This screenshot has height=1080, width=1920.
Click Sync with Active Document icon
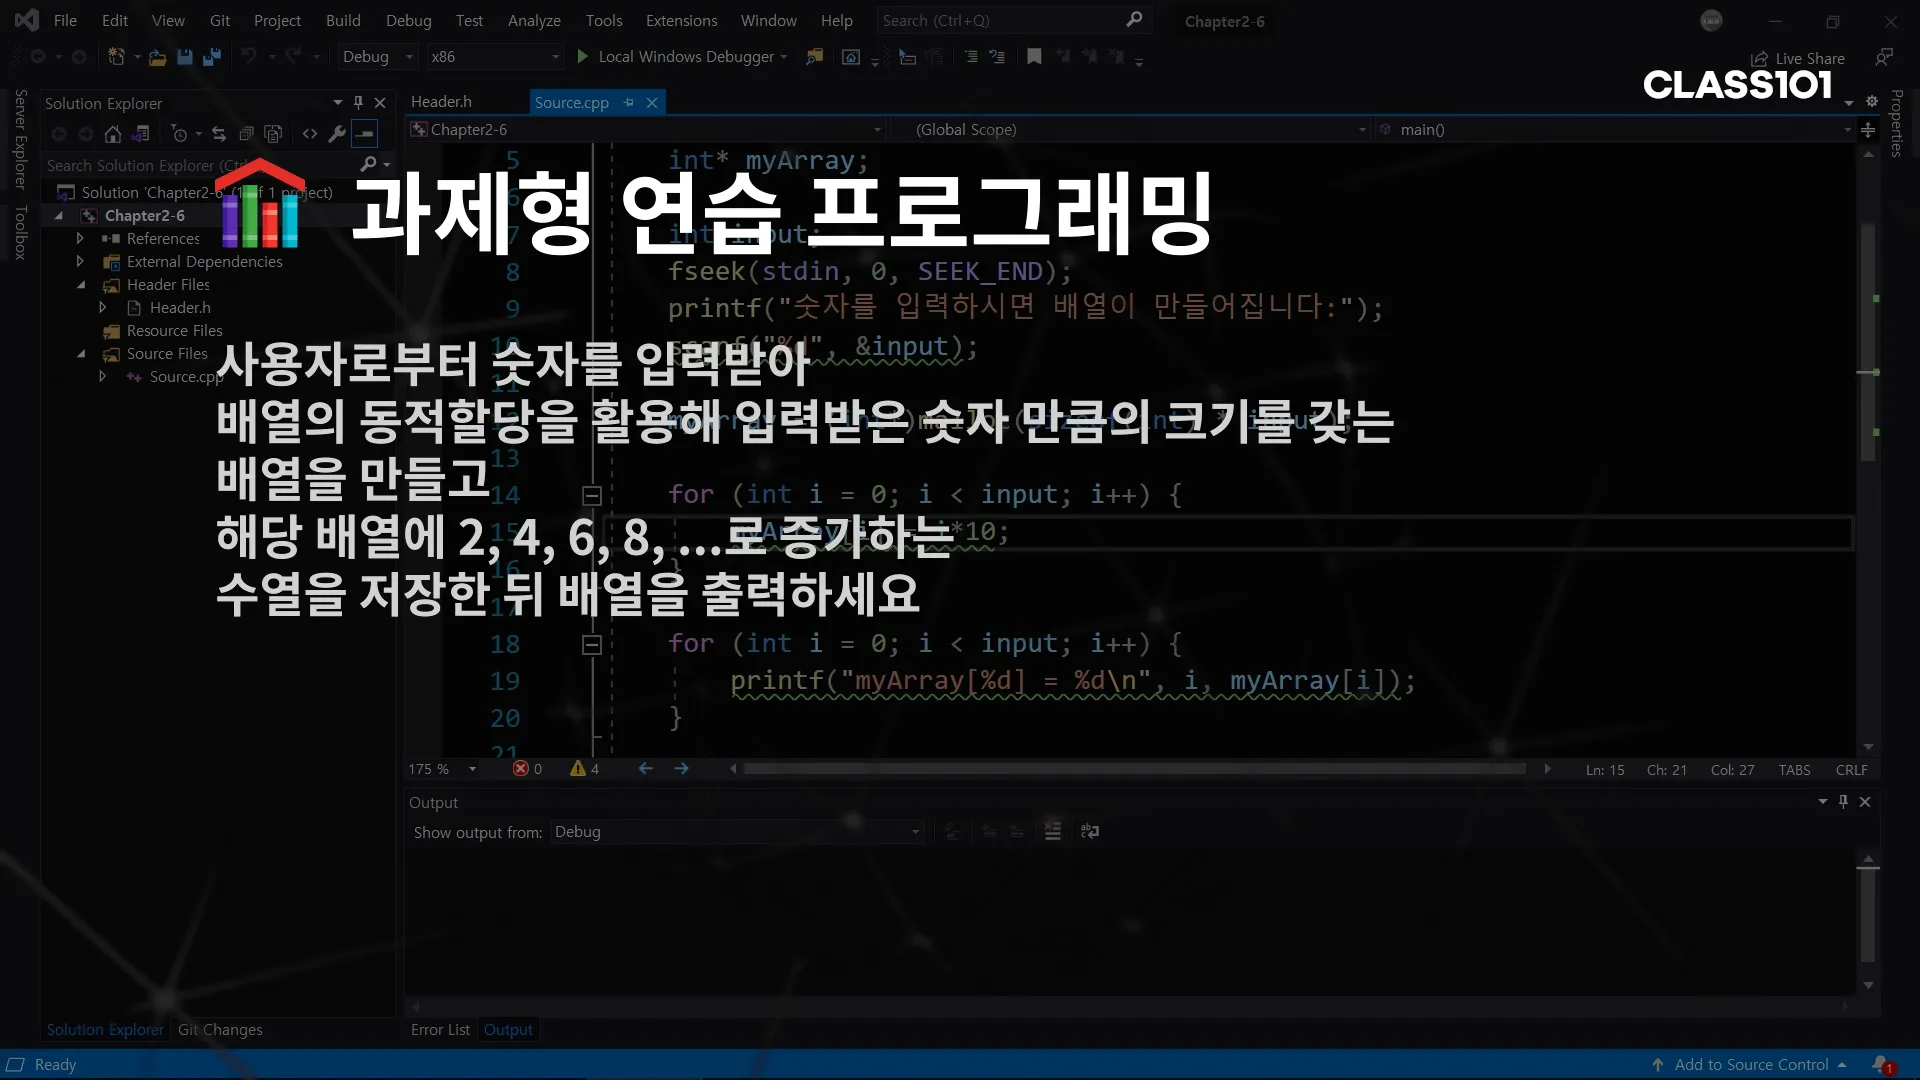click(x=219, y=134)
